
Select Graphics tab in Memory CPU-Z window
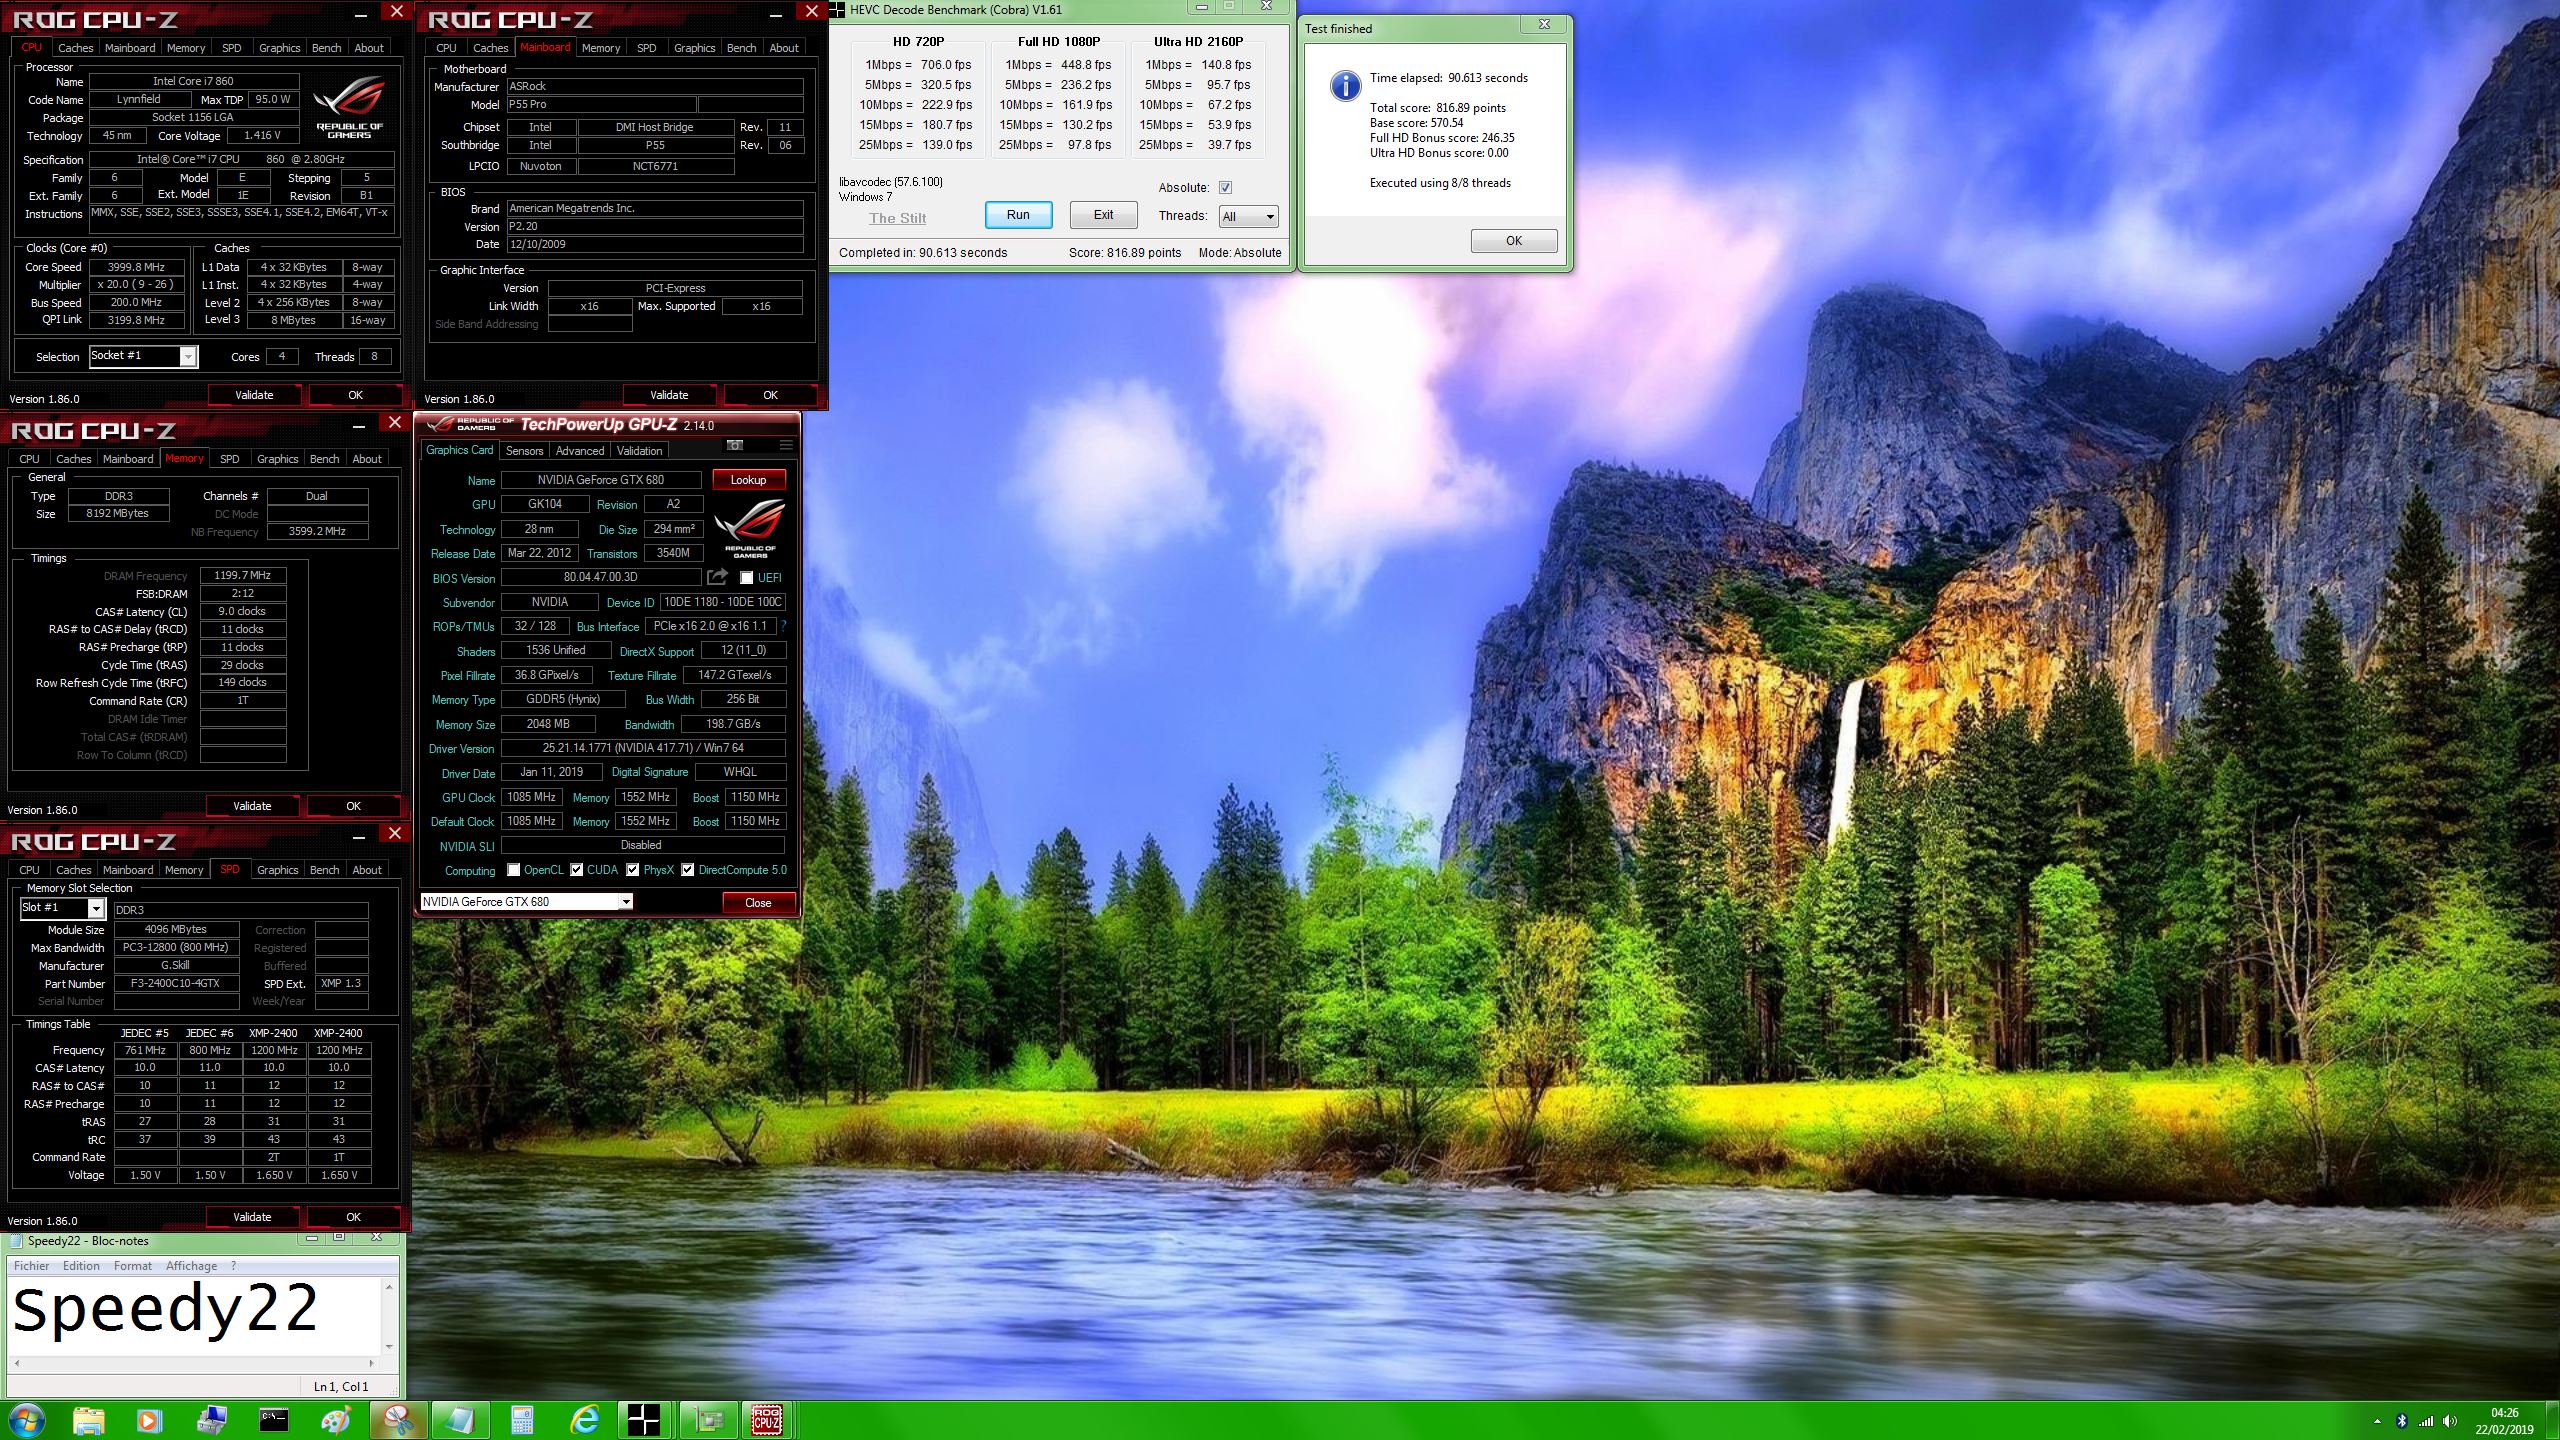point(277,459)
